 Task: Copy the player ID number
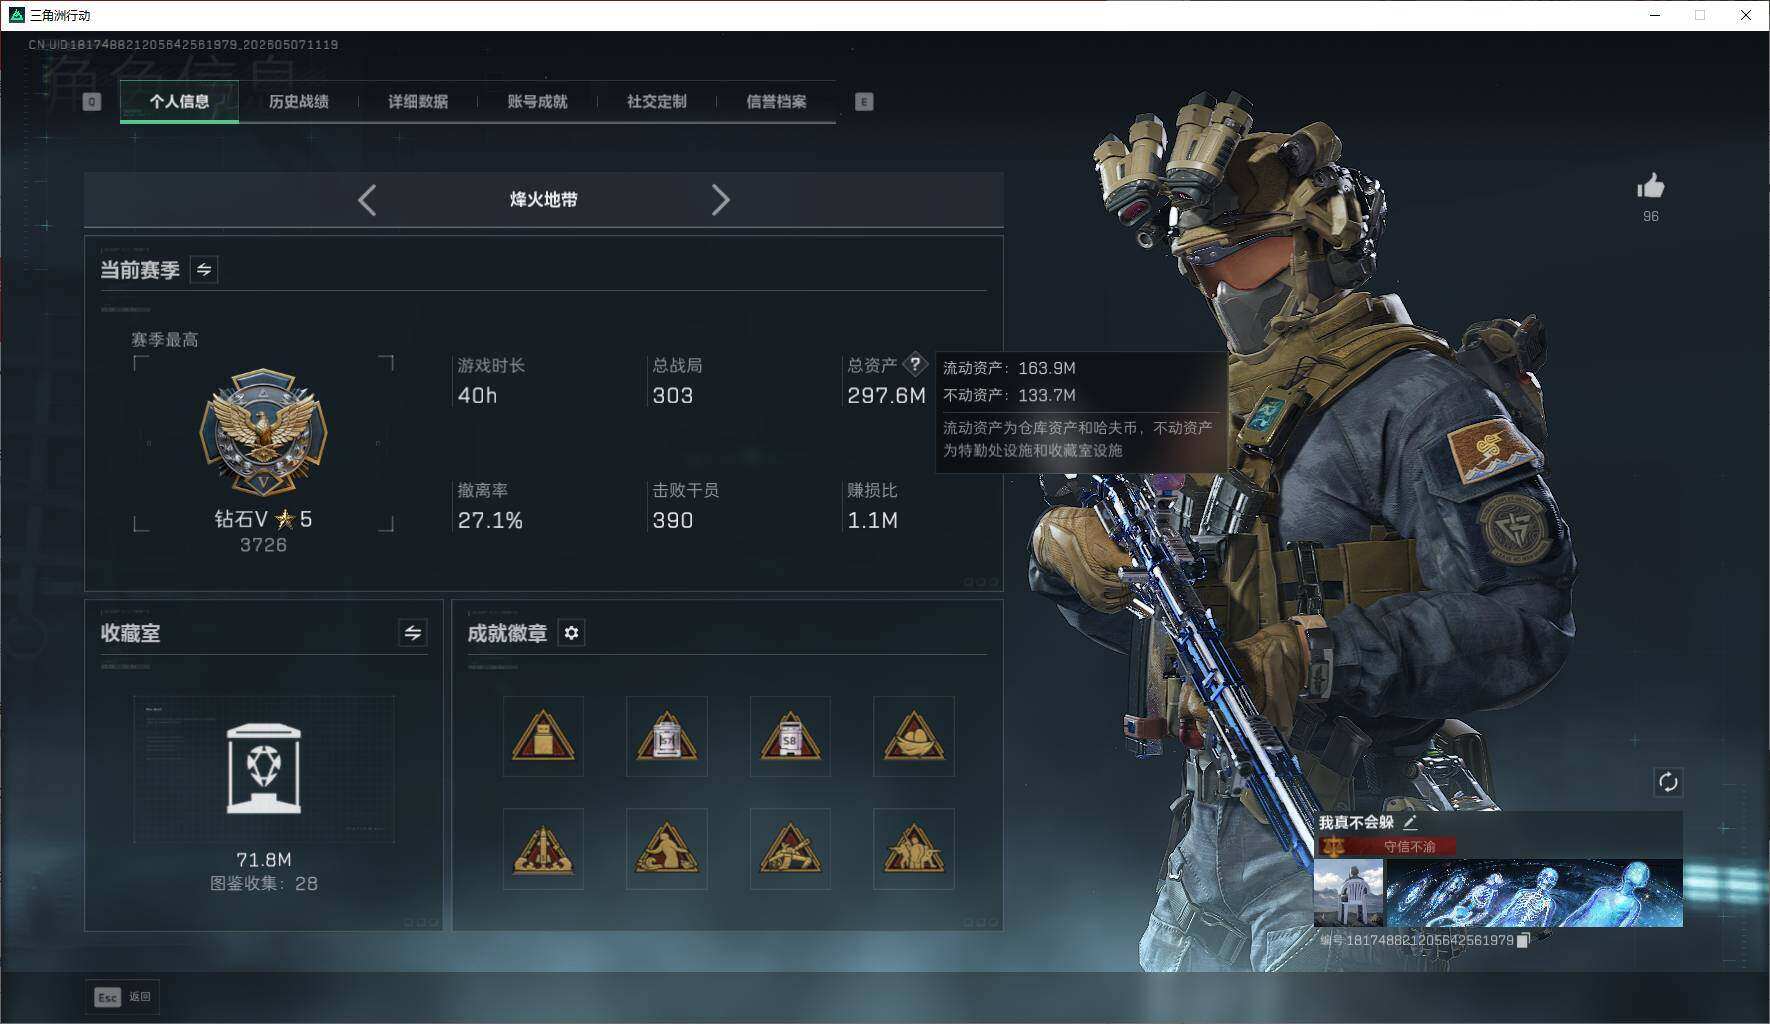(x=1523, y=941)
